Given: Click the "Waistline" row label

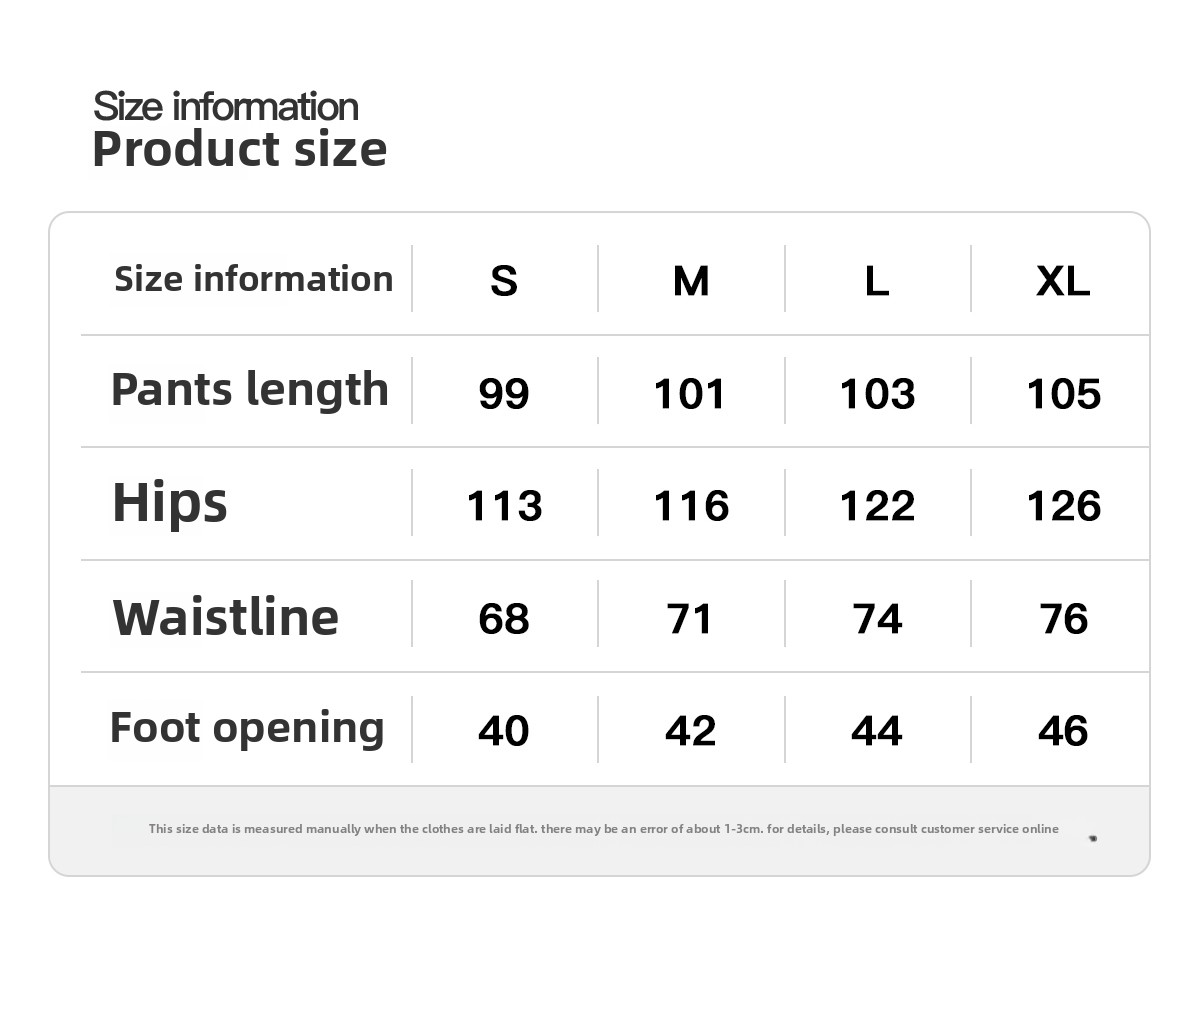Looking at the screenshot, I should coord(226,617).
